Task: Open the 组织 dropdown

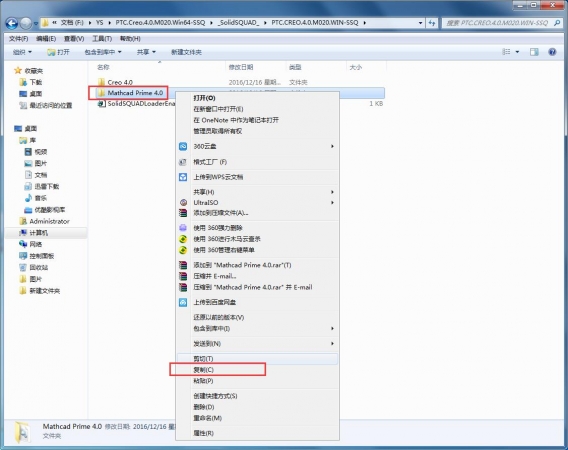Action: pos(22,52)
